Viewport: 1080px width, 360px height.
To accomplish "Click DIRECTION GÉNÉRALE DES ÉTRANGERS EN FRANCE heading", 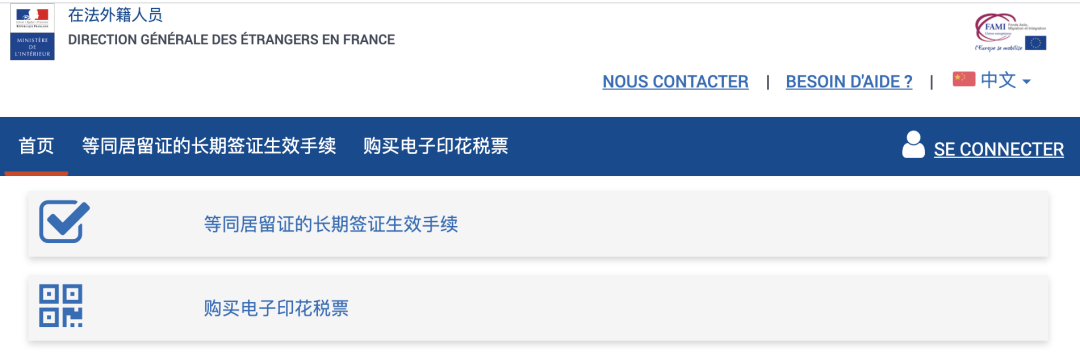I will click(231, 40).
